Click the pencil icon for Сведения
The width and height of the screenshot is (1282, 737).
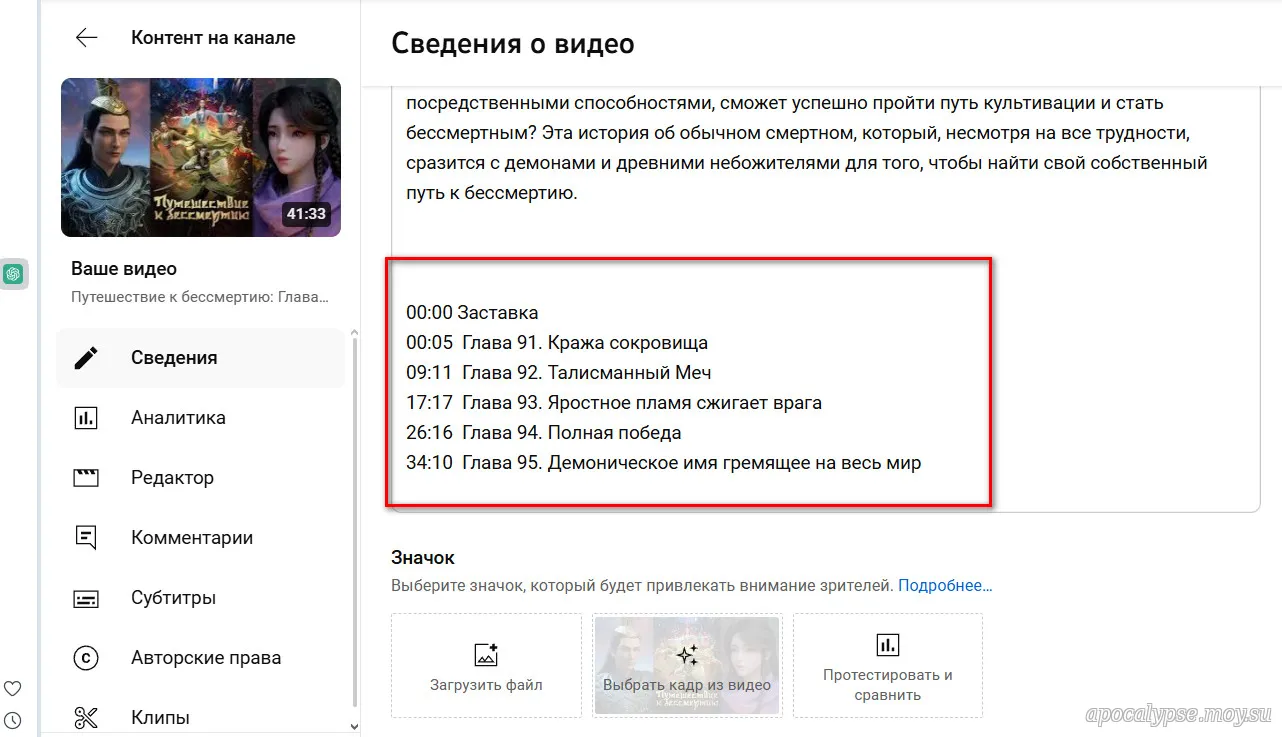pyautogui.click(x=86, y=358)
